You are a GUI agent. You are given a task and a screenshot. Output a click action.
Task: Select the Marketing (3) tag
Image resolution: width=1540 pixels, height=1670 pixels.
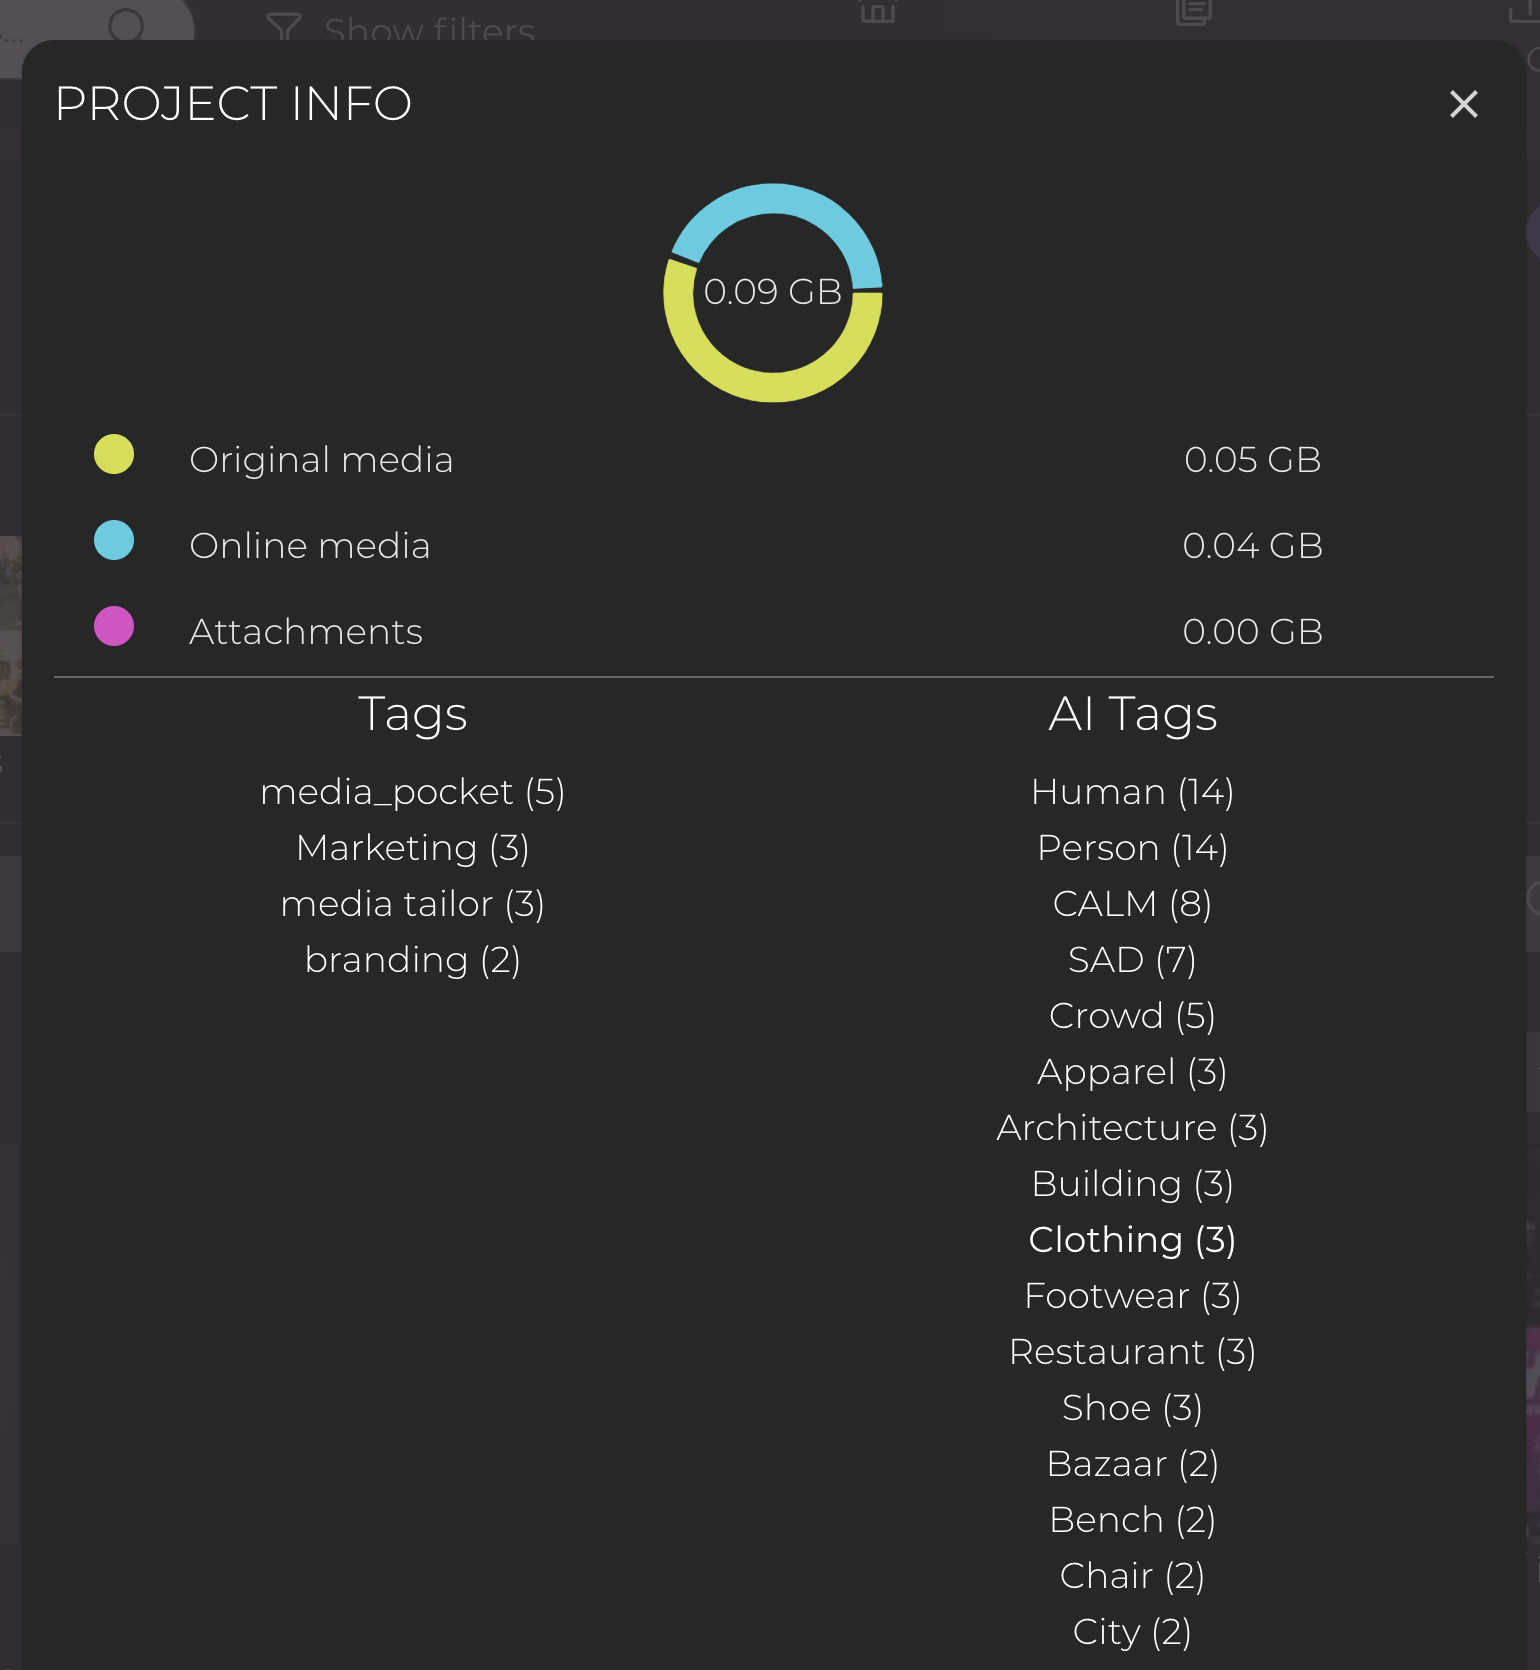click(x=412, y=848)
